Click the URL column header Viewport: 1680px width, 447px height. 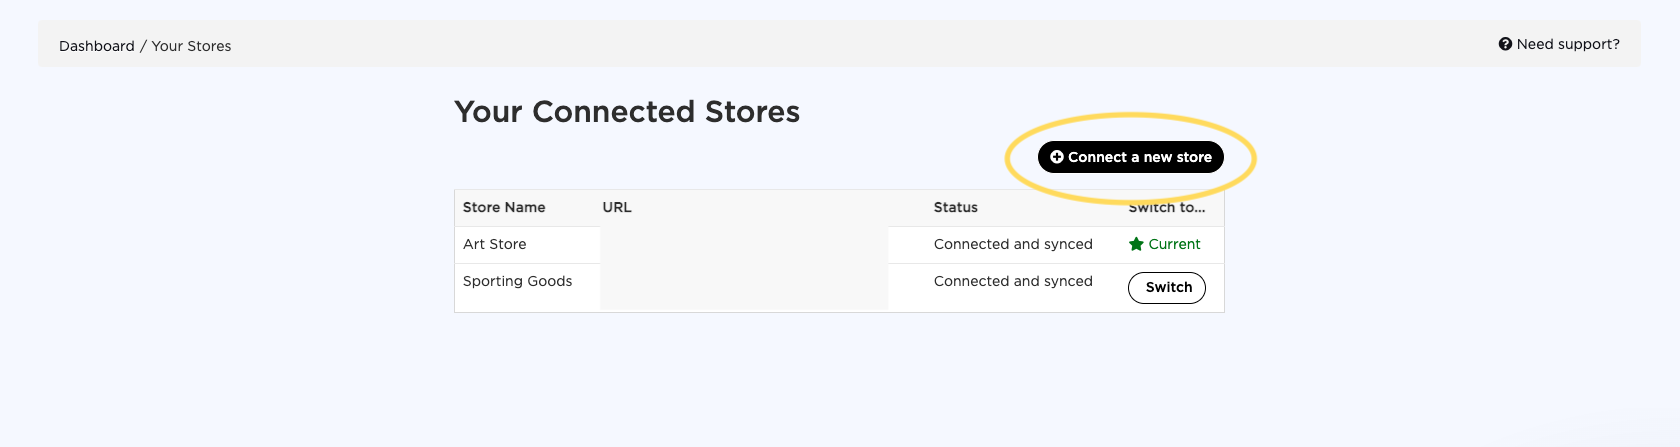pos(617,207)
